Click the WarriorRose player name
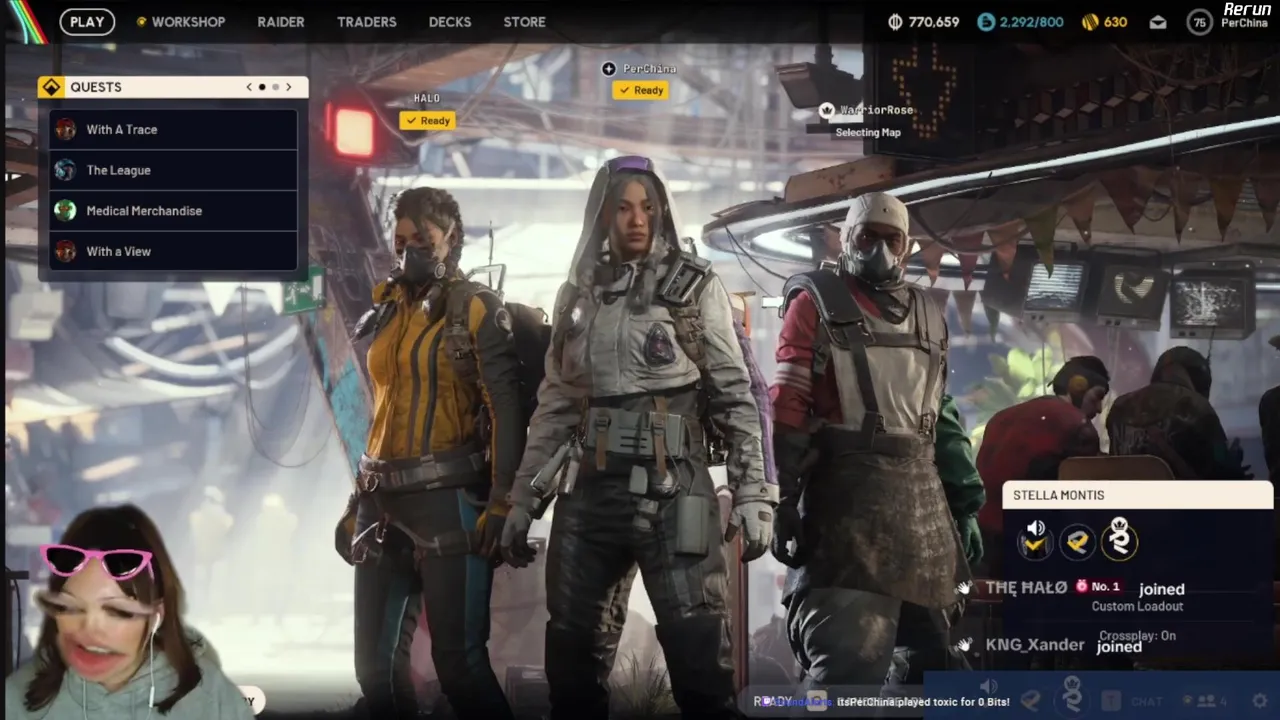The image size is (1280, 720). [876, 110]
